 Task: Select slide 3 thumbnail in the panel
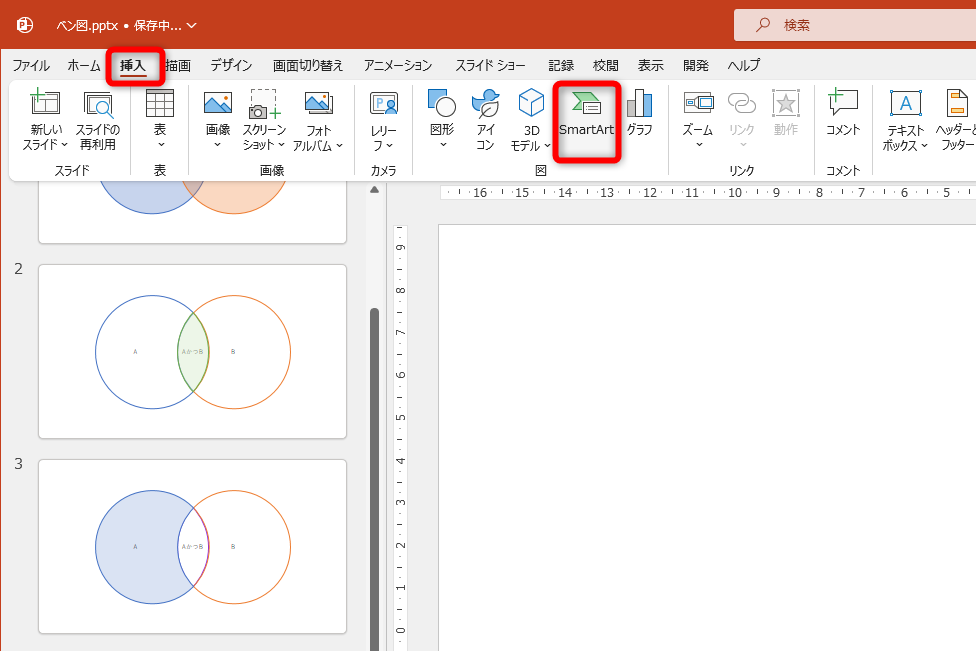(x=192, y=546)
